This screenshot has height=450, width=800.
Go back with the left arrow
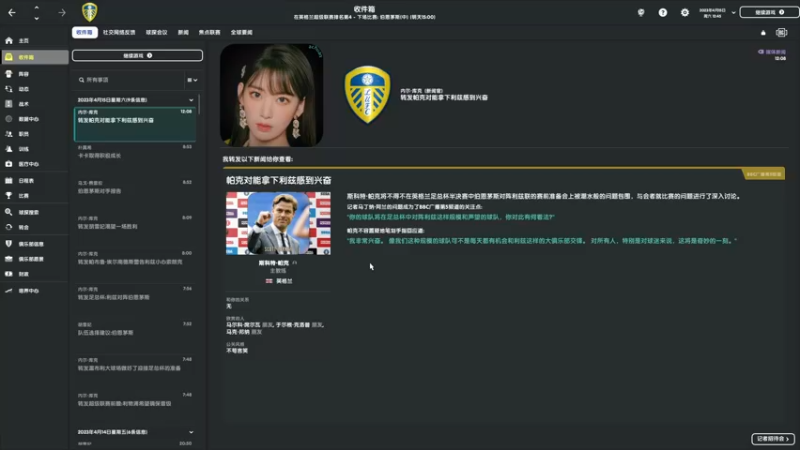[x=12, y=12]
